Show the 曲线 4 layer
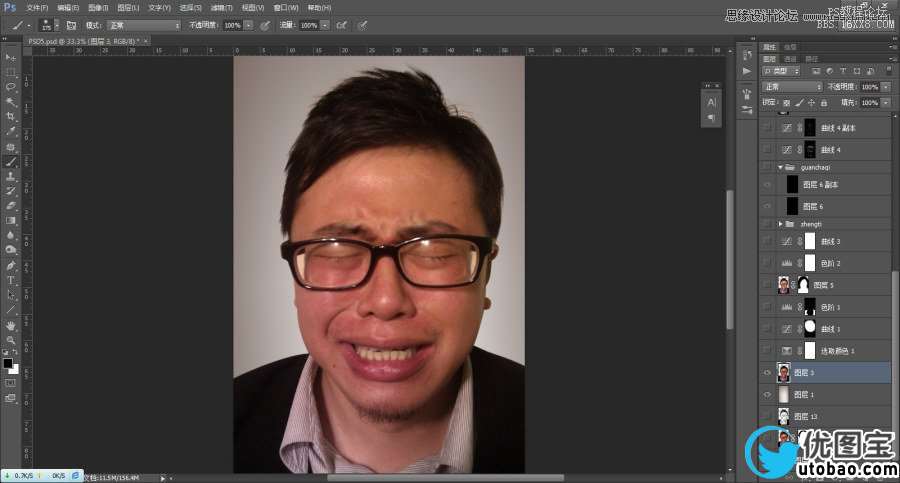 point(767,149)
